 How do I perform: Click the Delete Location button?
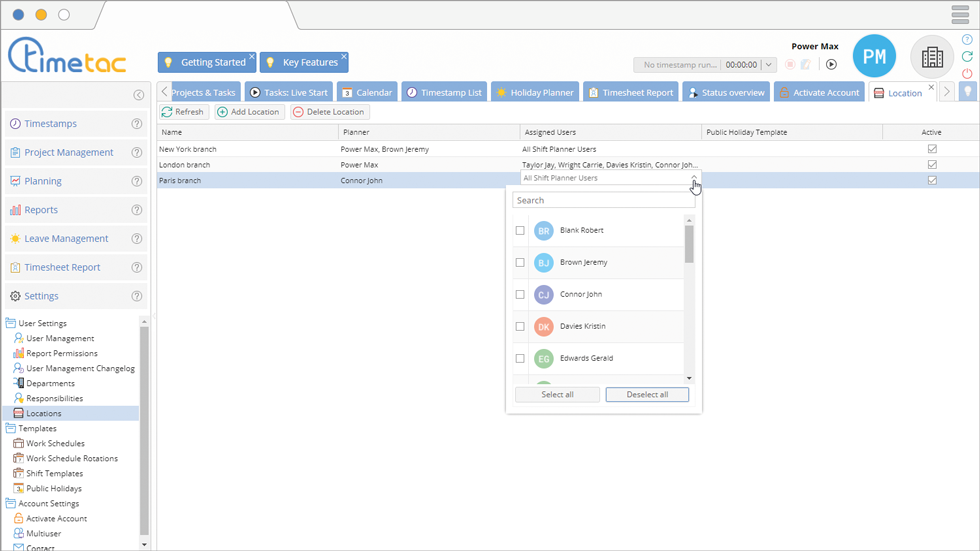(x=329, y=112)
